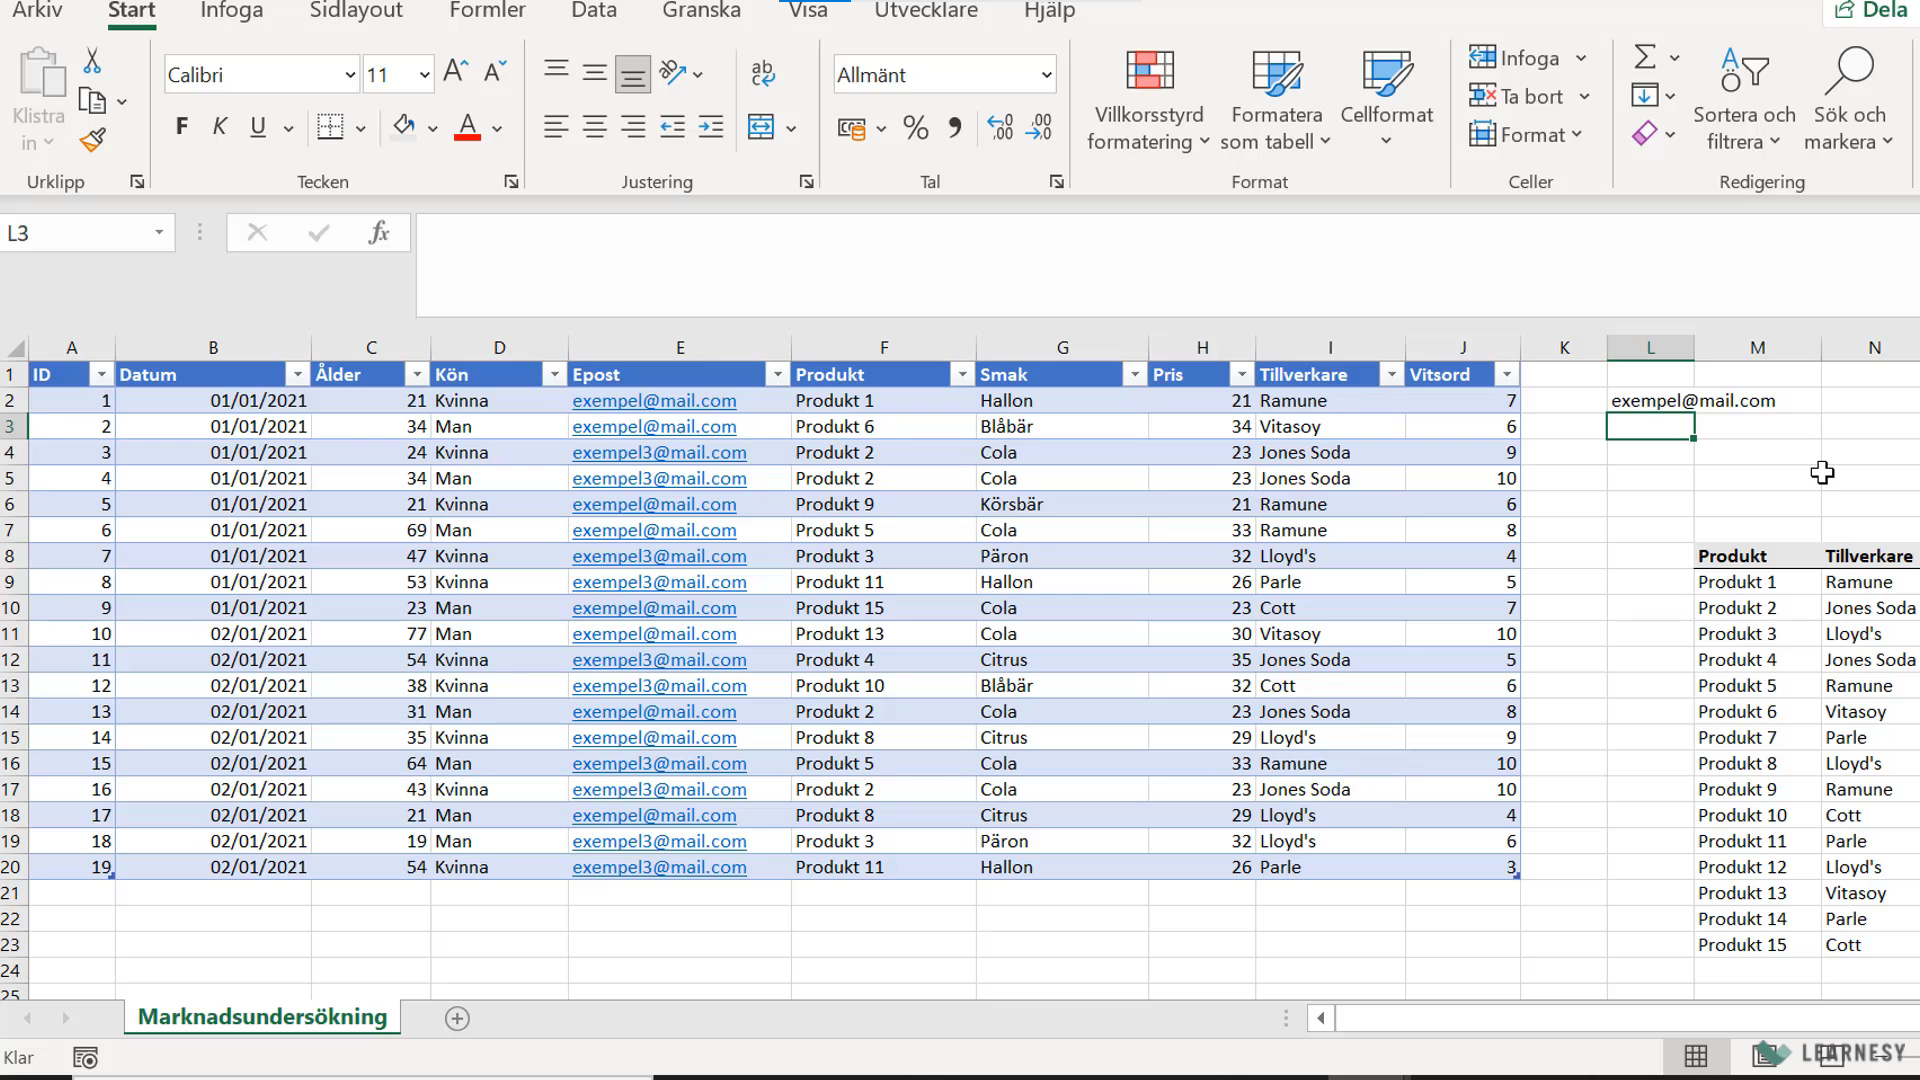Click the horizontal scrollbar left arrow

point(1321,1018)
